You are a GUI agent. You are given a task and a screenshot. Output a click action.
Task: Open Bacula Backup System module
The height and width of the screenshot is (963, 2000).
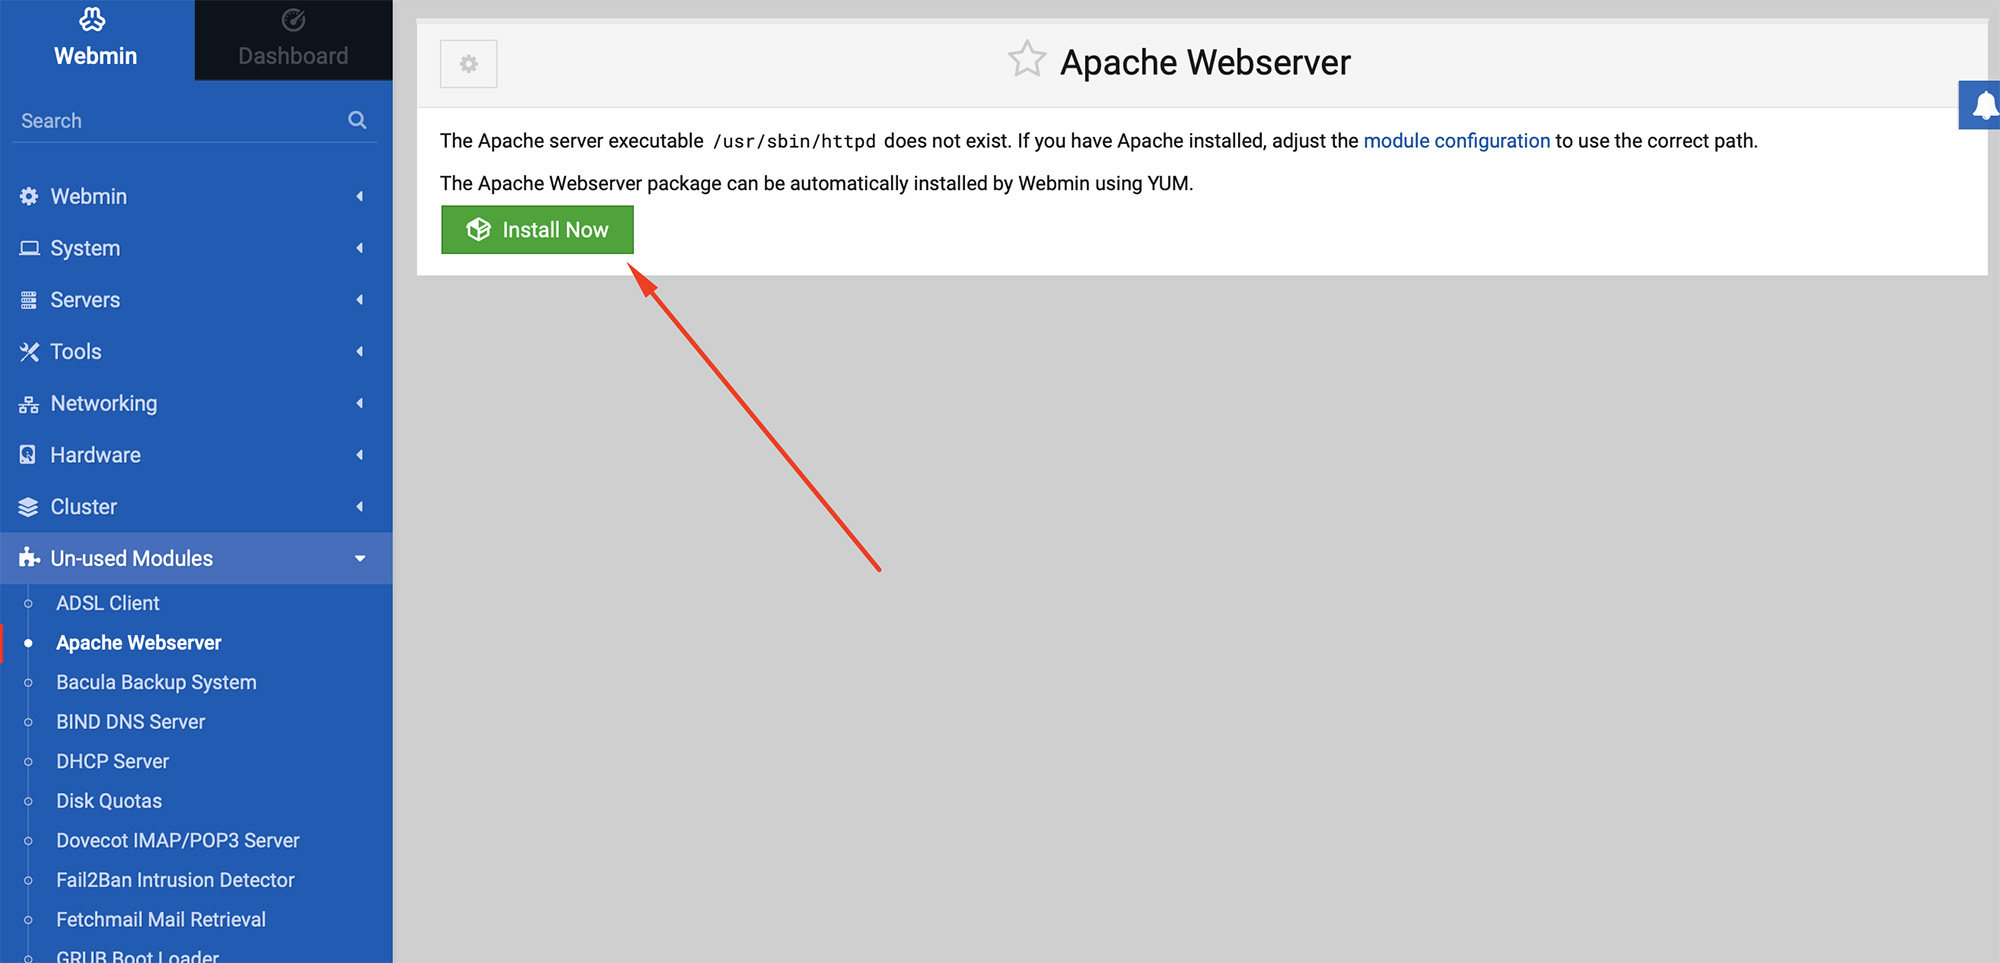click(x=156, y=682)
